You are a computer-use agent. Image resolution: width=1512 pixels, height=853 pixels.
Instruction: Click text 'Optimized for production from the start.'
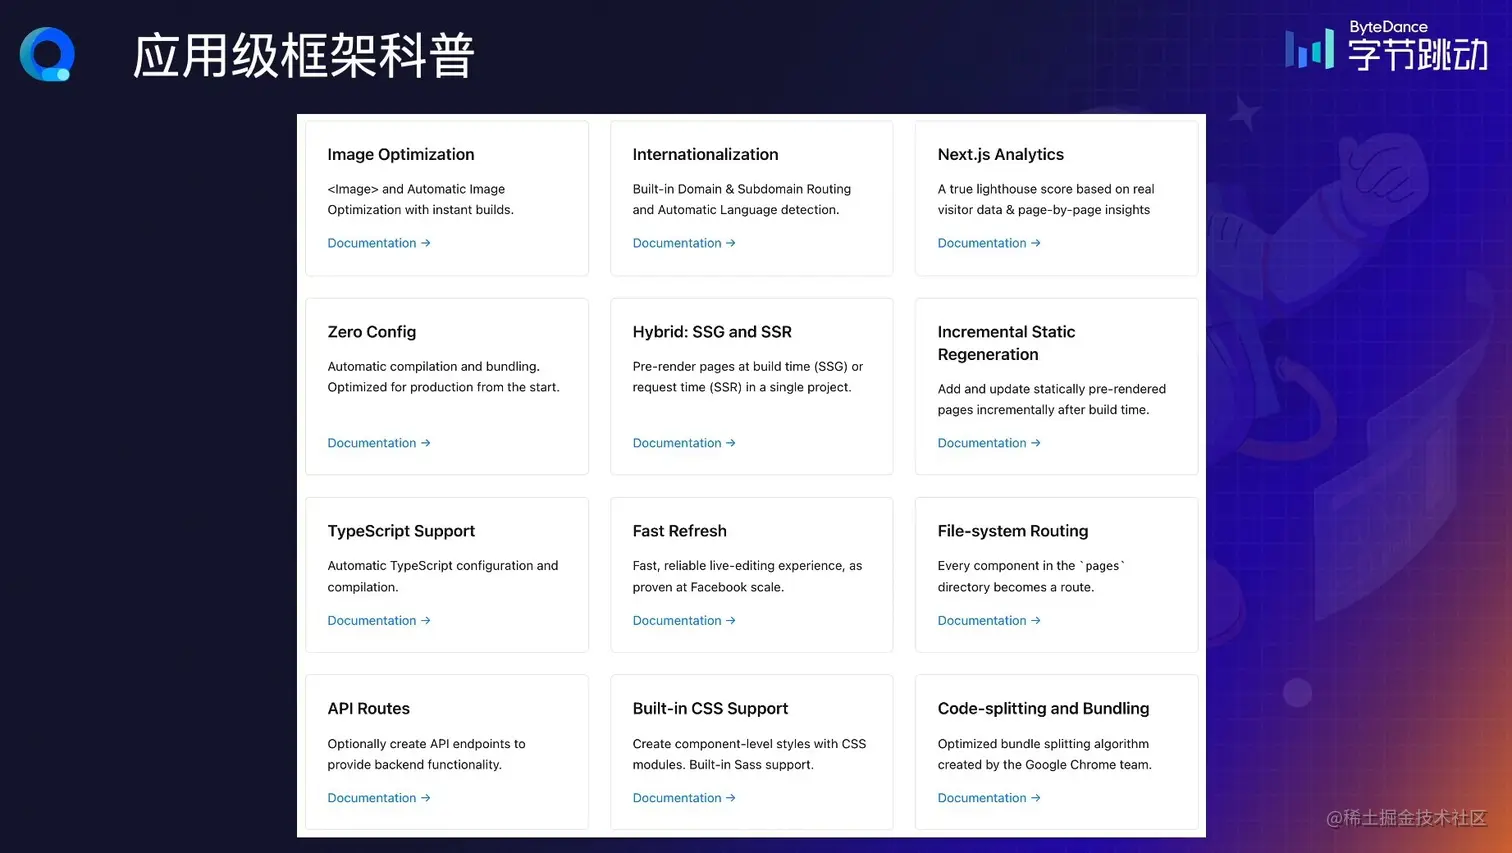click(x=444, y=388)
